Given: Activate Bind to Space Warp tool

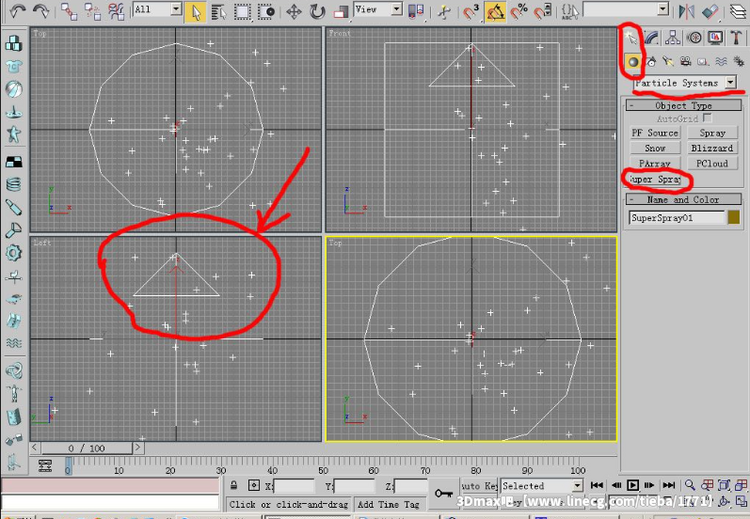Looking at the screenshot, I should (116, 11).
